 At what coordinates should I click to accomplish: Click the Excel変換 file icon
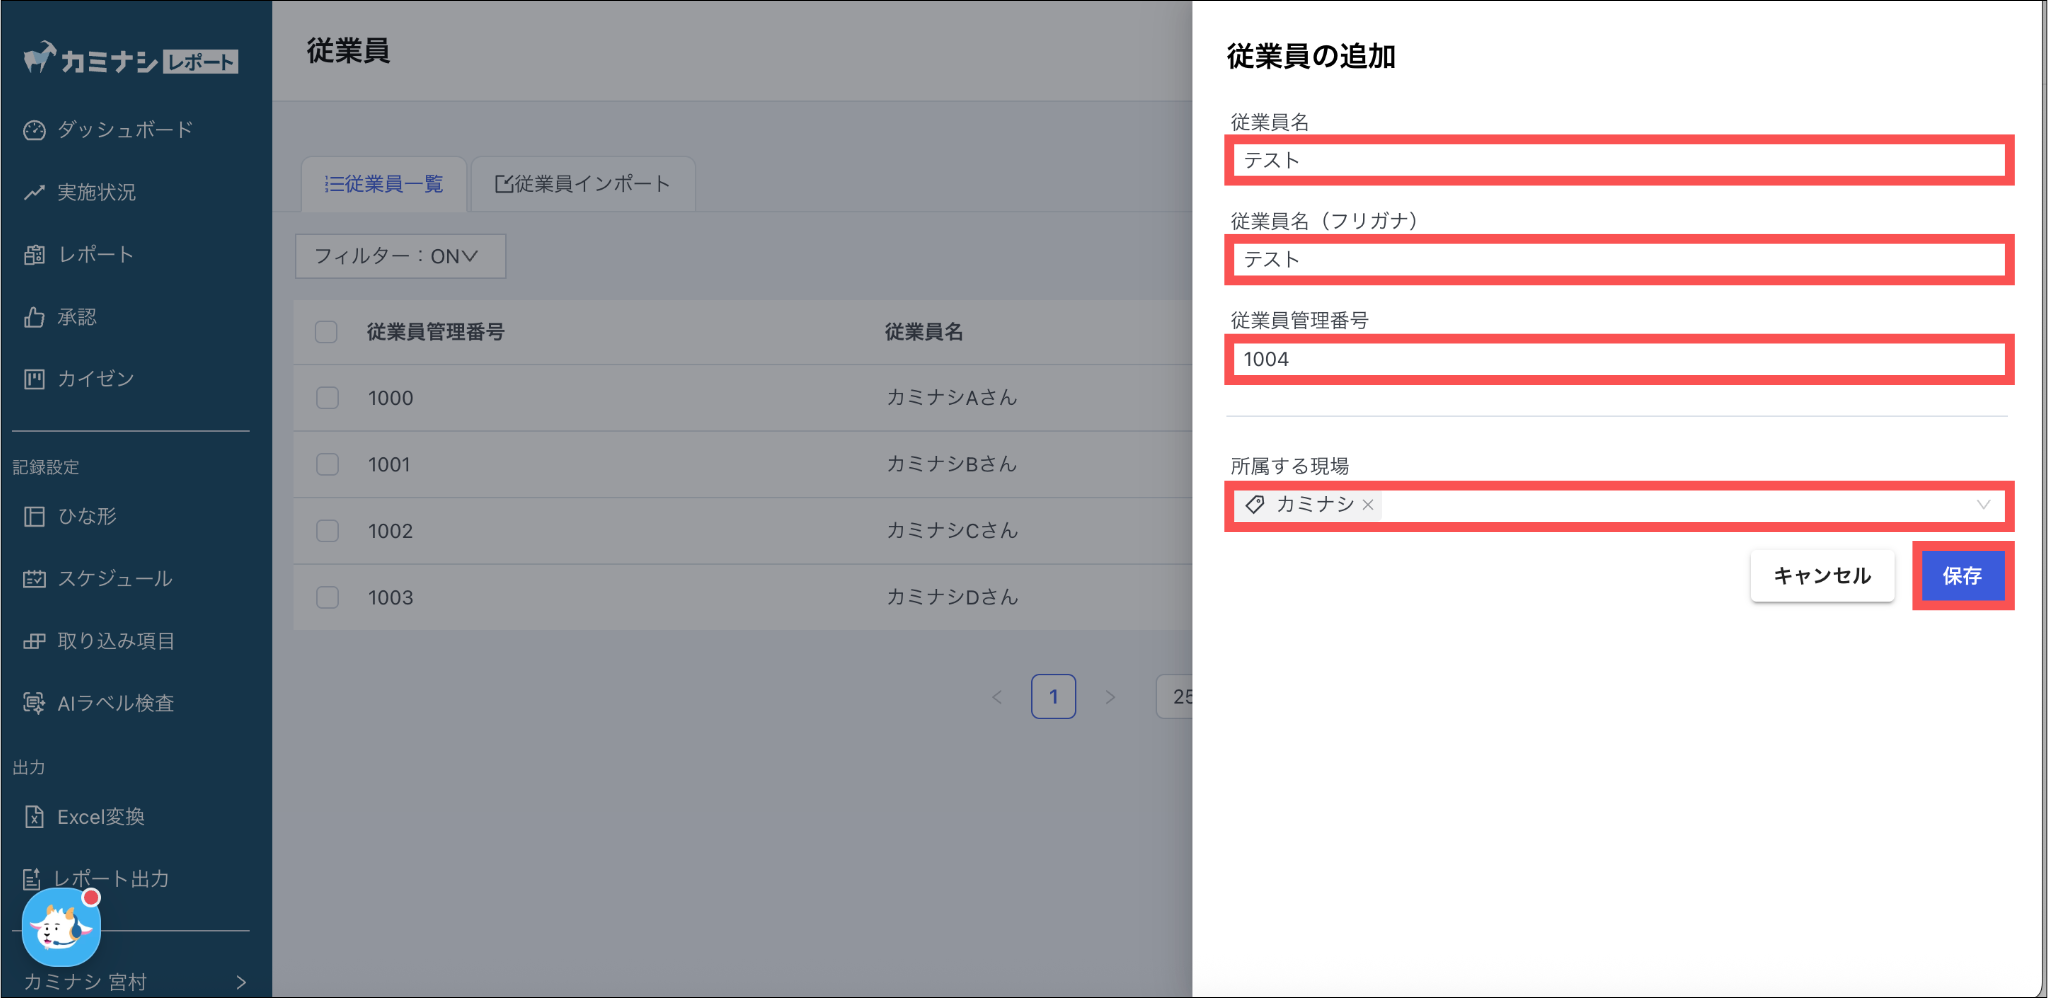point(35,817)
